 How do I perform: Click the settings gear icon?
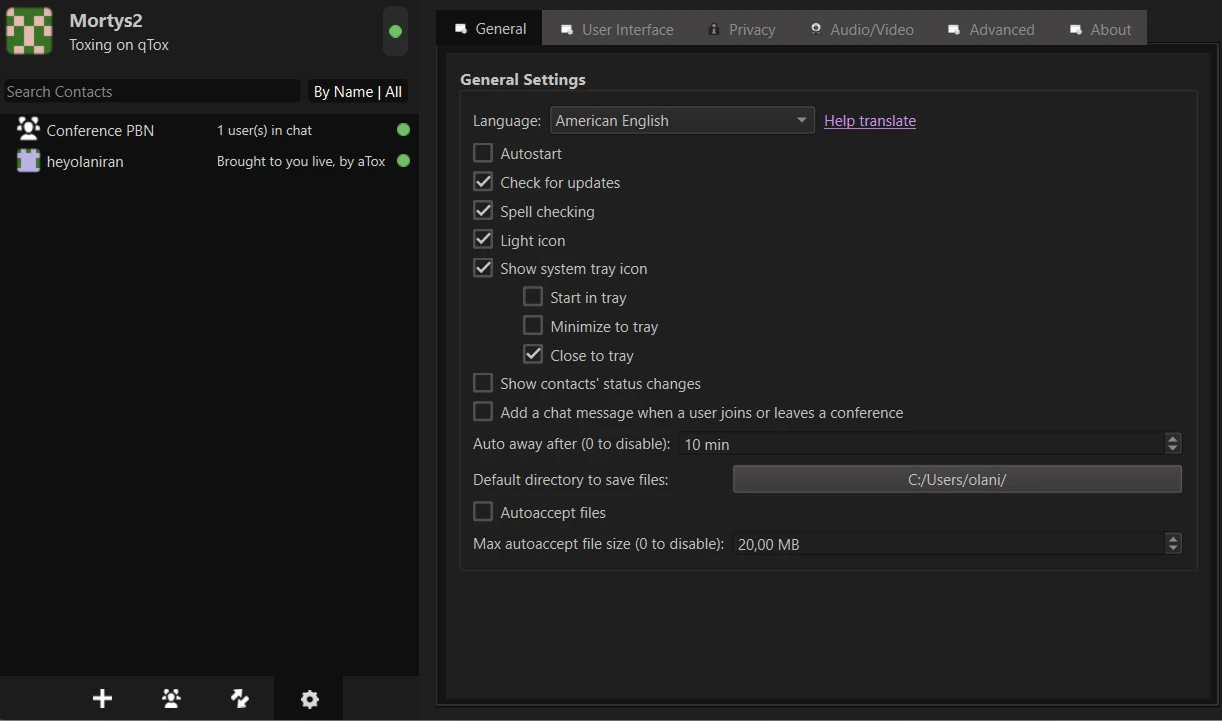pyautogui.click(x=309, y=699)
